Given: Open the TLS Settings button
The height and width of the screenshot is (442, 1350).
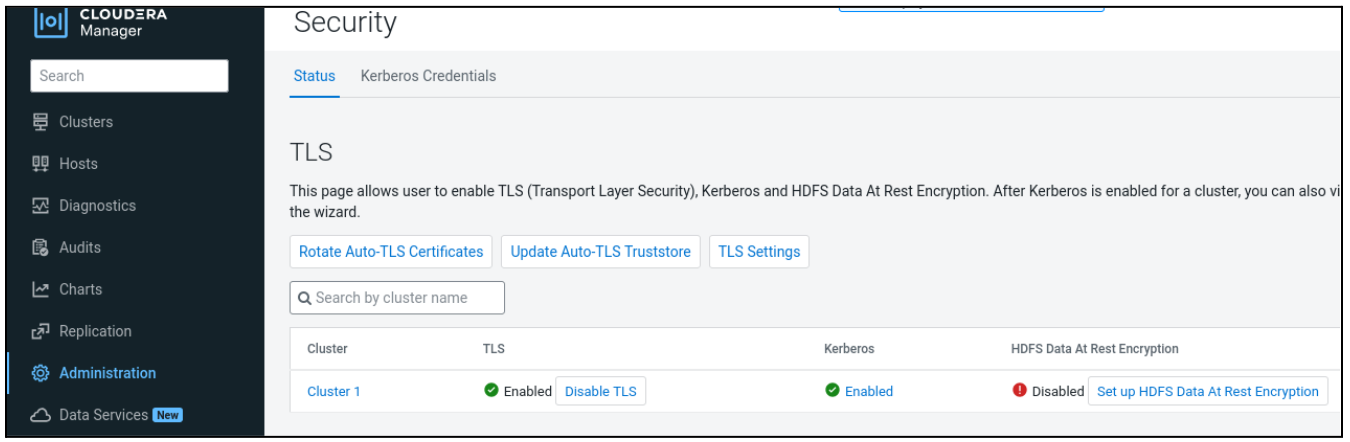Looking at the screenshot, I should point(759,252).
